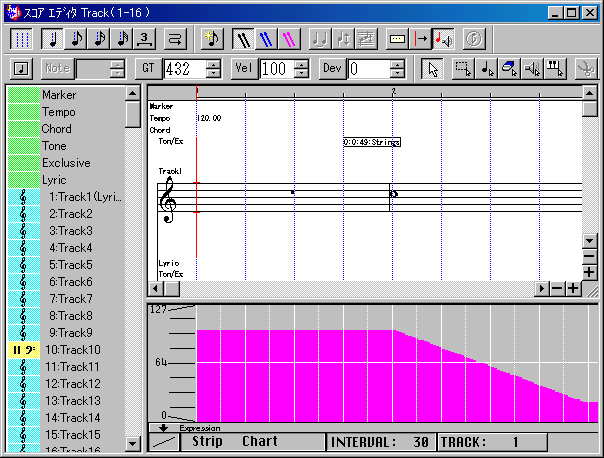Select the quarter note length
Screen dimensions: 604x458
[52, 39]
